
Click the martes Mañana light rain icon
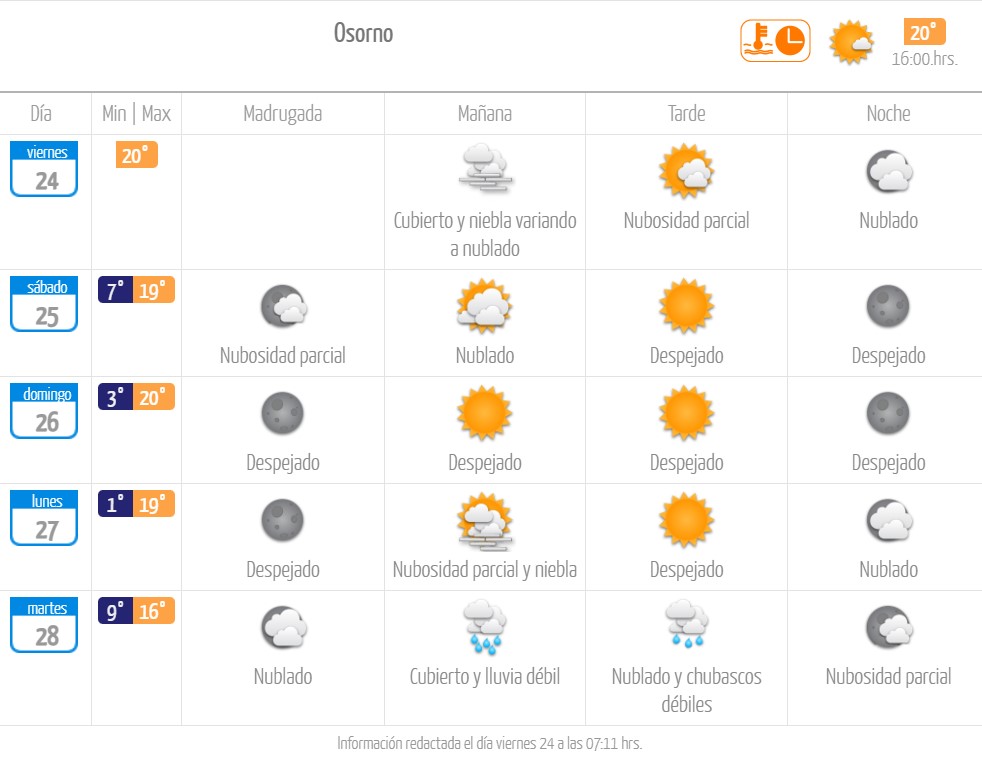485,627
